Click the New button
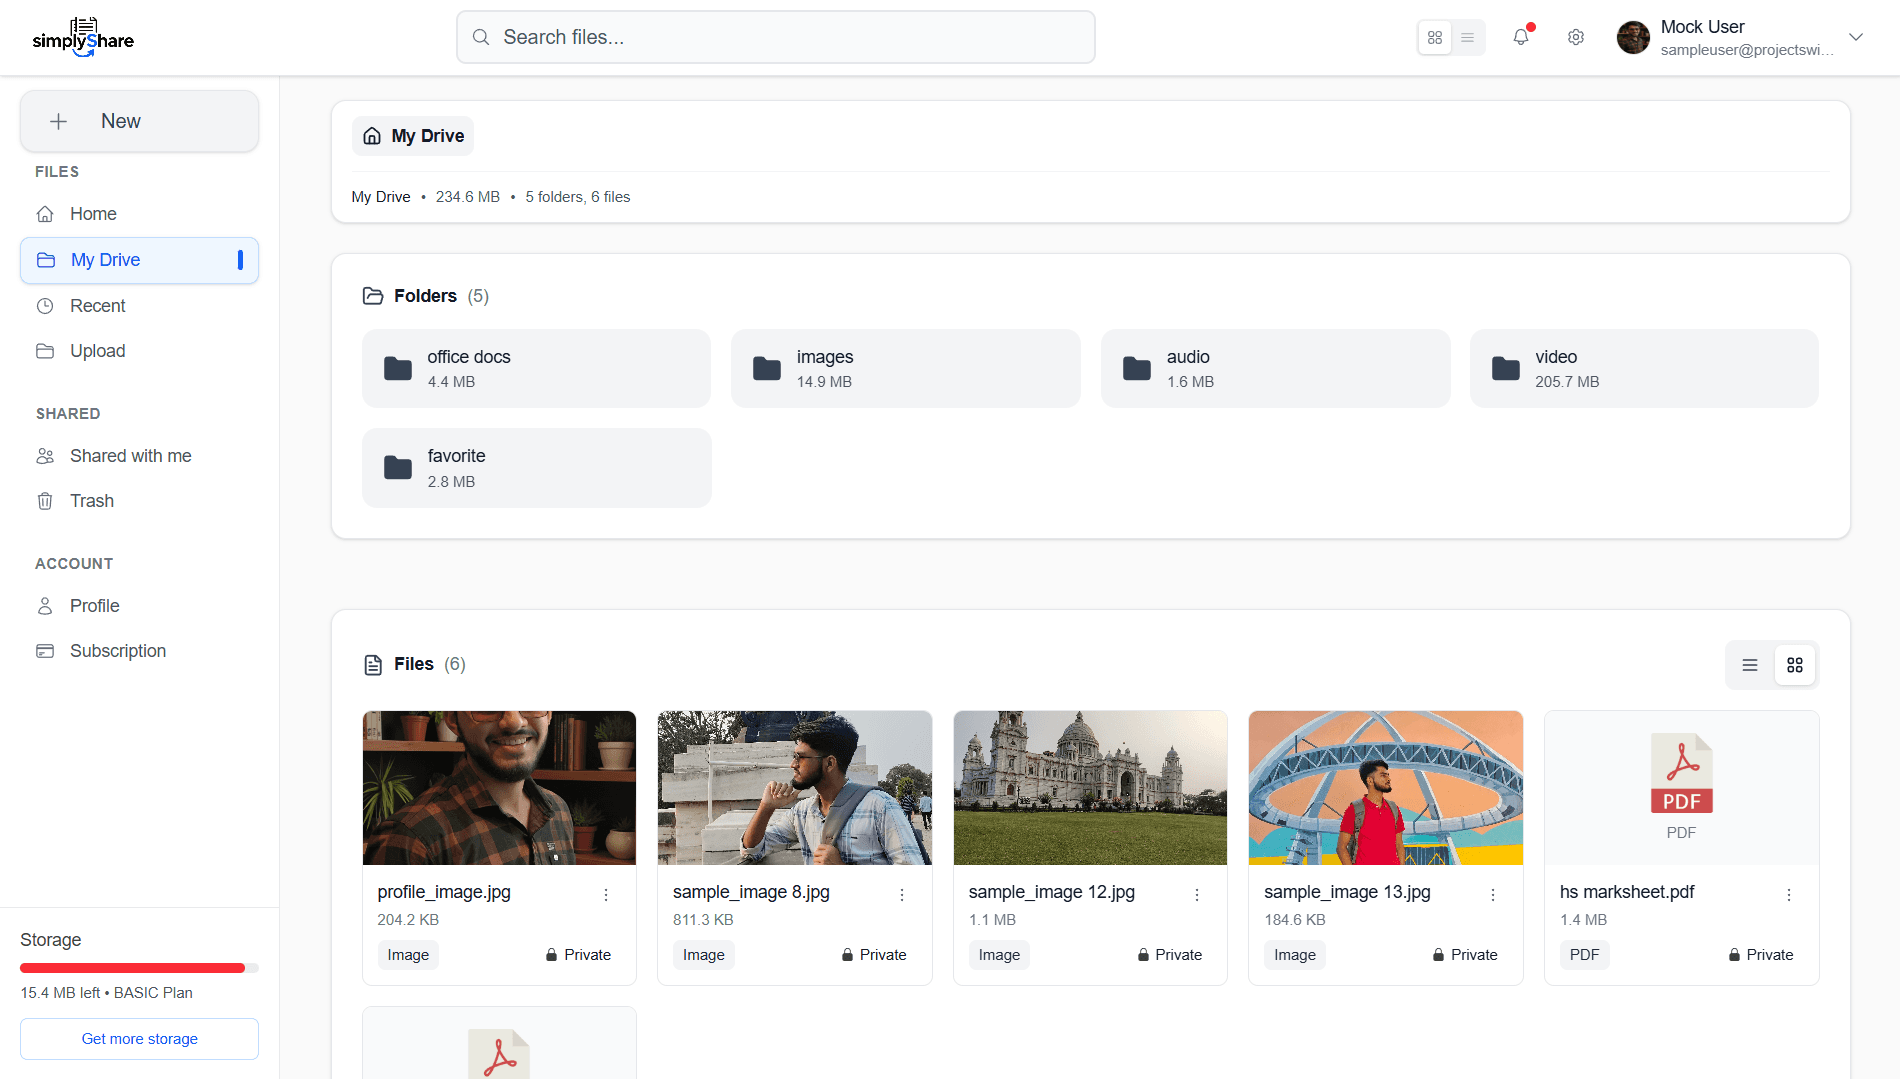Viewport: 1900px width, 1079px height. (x=139, y=121)
